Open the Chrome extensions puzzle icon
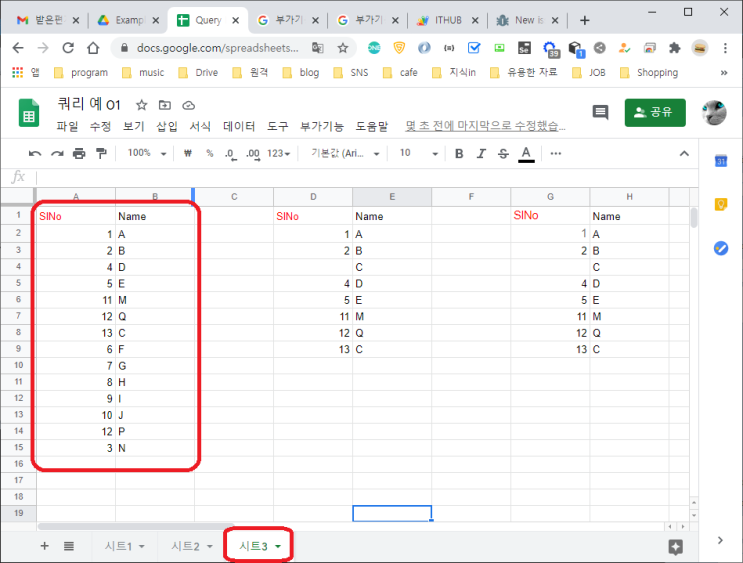This screenshot has width=743, height=563. (674, 48)
